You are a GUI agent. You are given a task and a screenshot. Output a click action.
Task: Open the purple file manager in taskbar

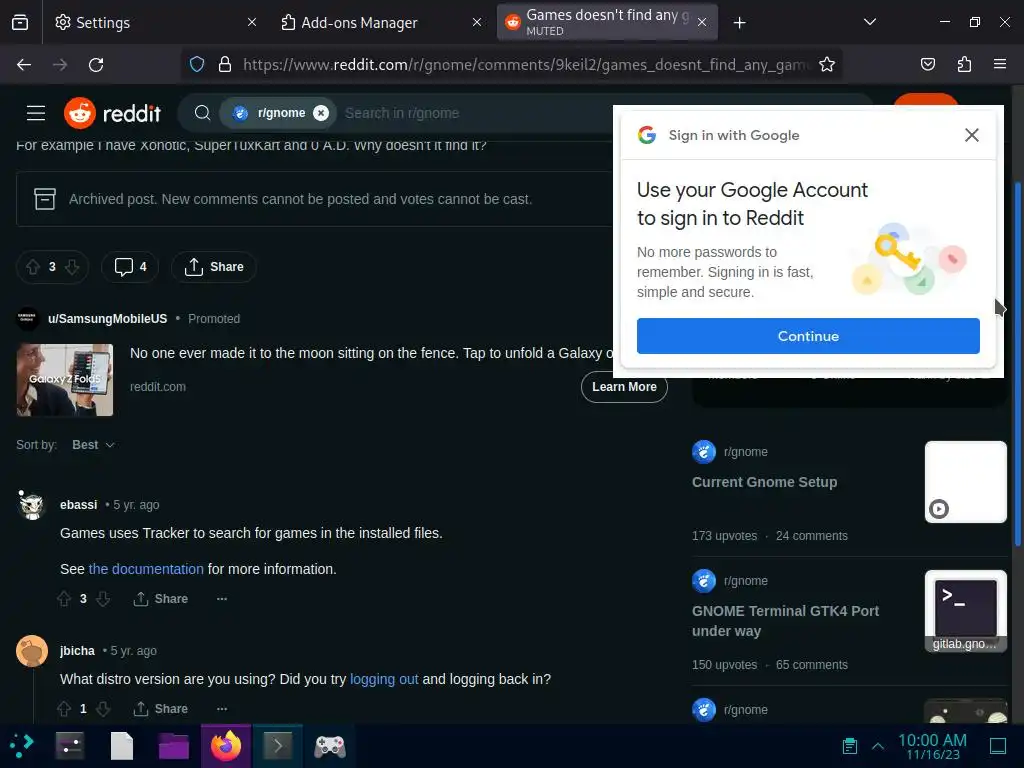click(x=173, y=746)
